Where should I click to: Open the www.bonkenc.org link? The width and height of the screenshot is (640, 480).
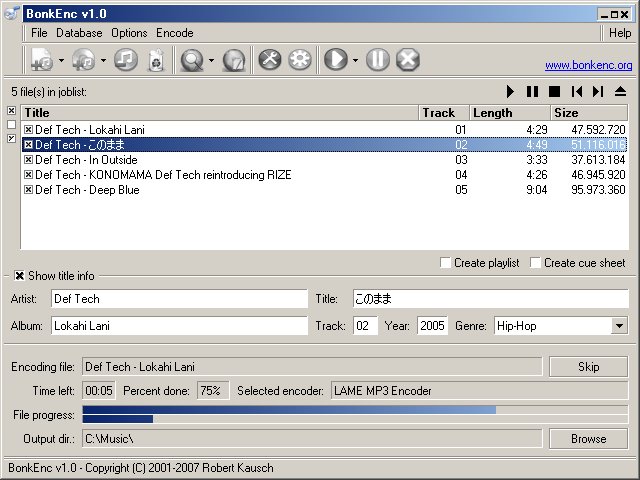tap(589, 65)
